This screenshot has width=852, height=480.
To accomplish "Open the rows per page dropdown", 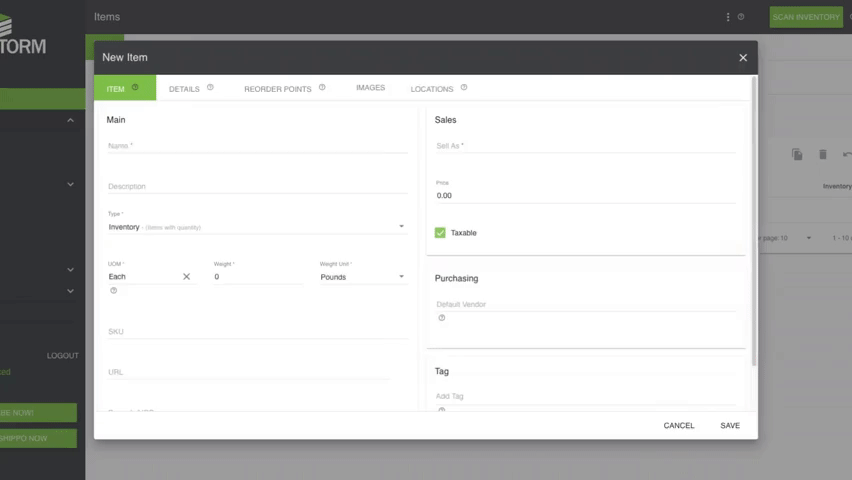I will click(809, 238).
